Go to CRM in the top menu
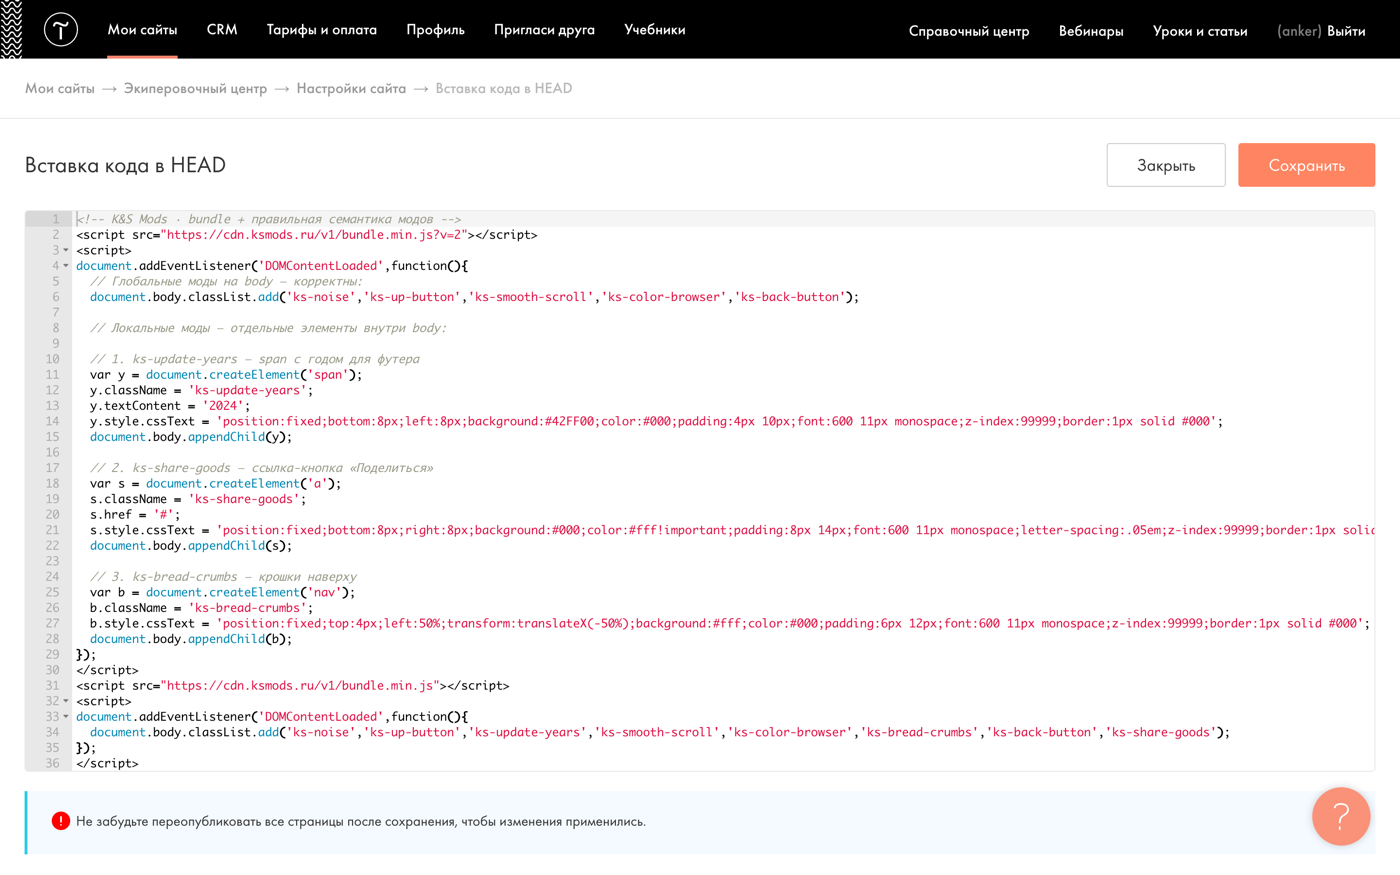Viewport: 1400px width, 875px height. coord(222,30)
